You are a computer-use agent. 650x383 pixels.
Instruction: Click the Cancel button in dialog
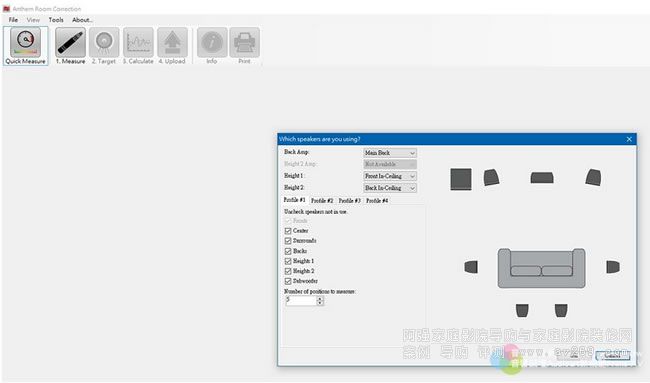point(613,356)
